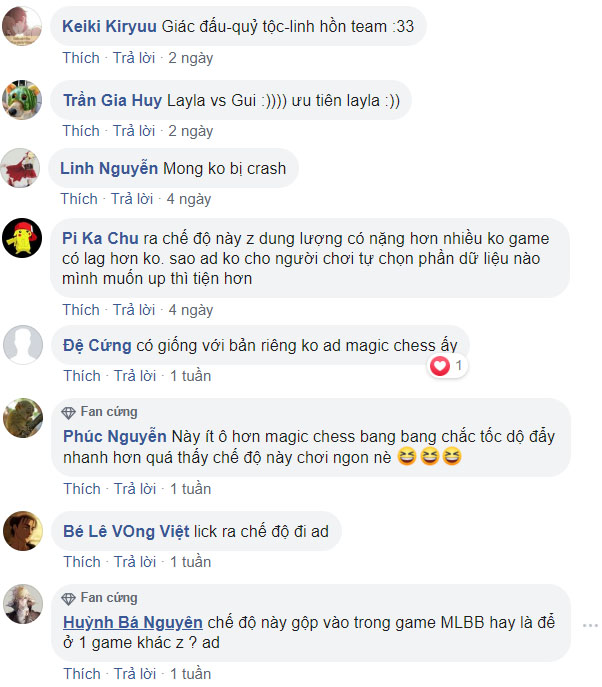This screenshot has width=602, height=687.
Task: Open Đệ Cứng's profile name link
Action: pyautogui.click(x=97, y=345)
